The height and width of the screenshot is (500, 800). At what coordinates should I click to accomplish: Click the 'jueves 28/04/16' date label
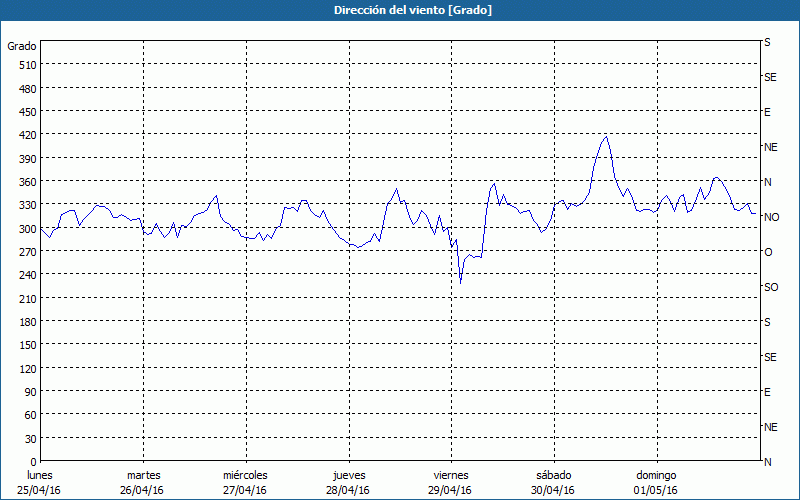click(x=348, y=482)
